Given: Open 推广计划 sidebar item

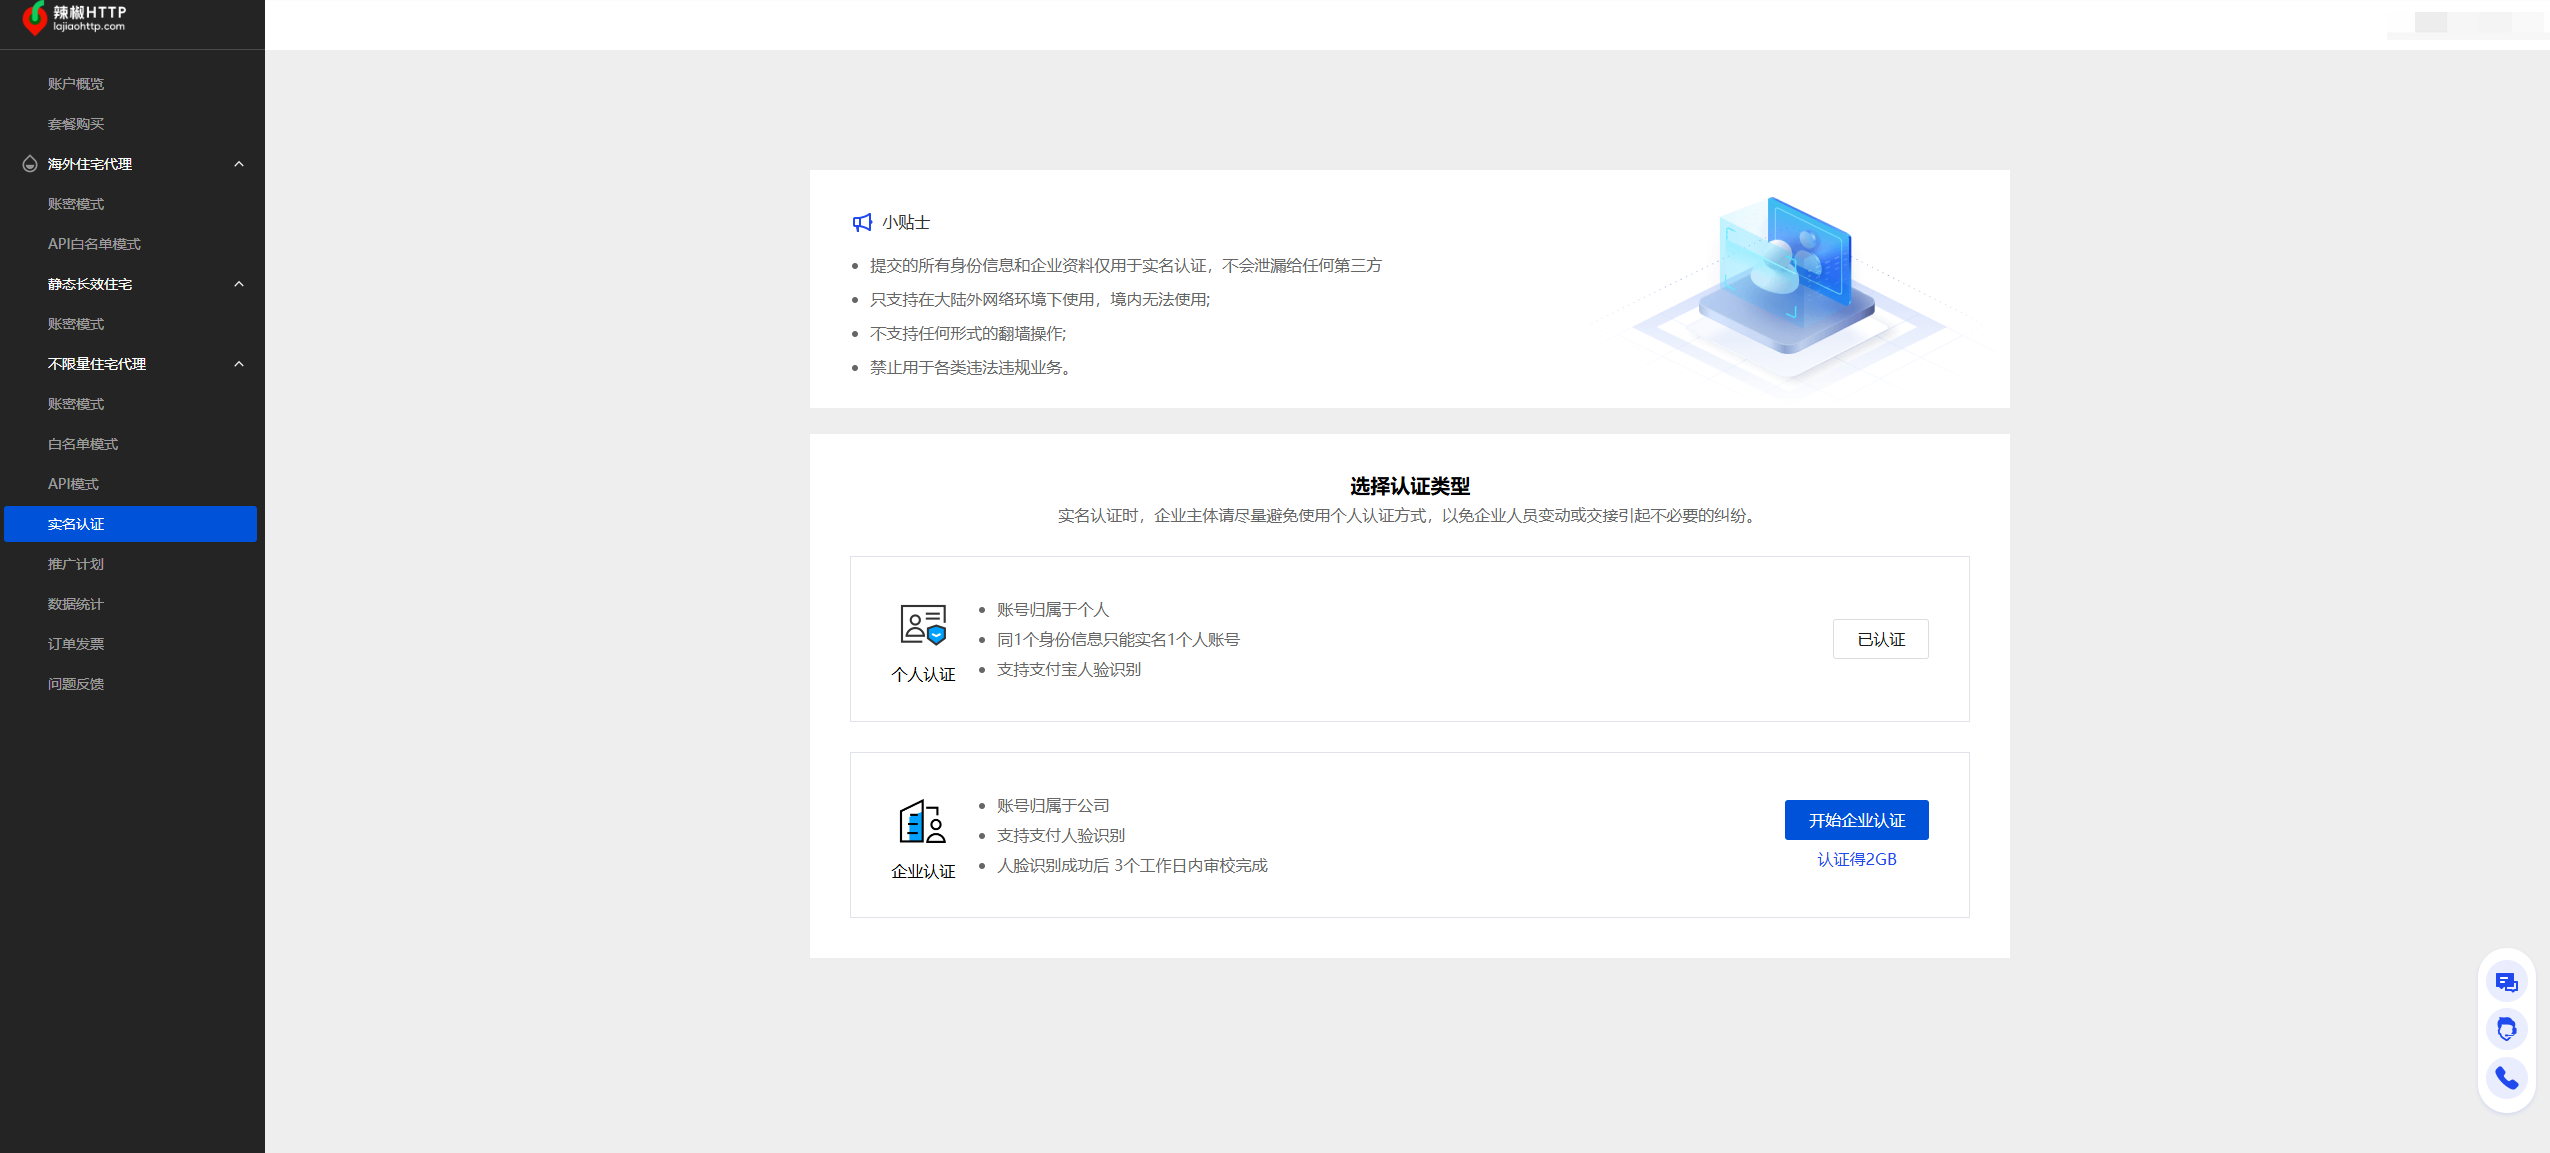Looking at the screenshot, I should [76, 564].
